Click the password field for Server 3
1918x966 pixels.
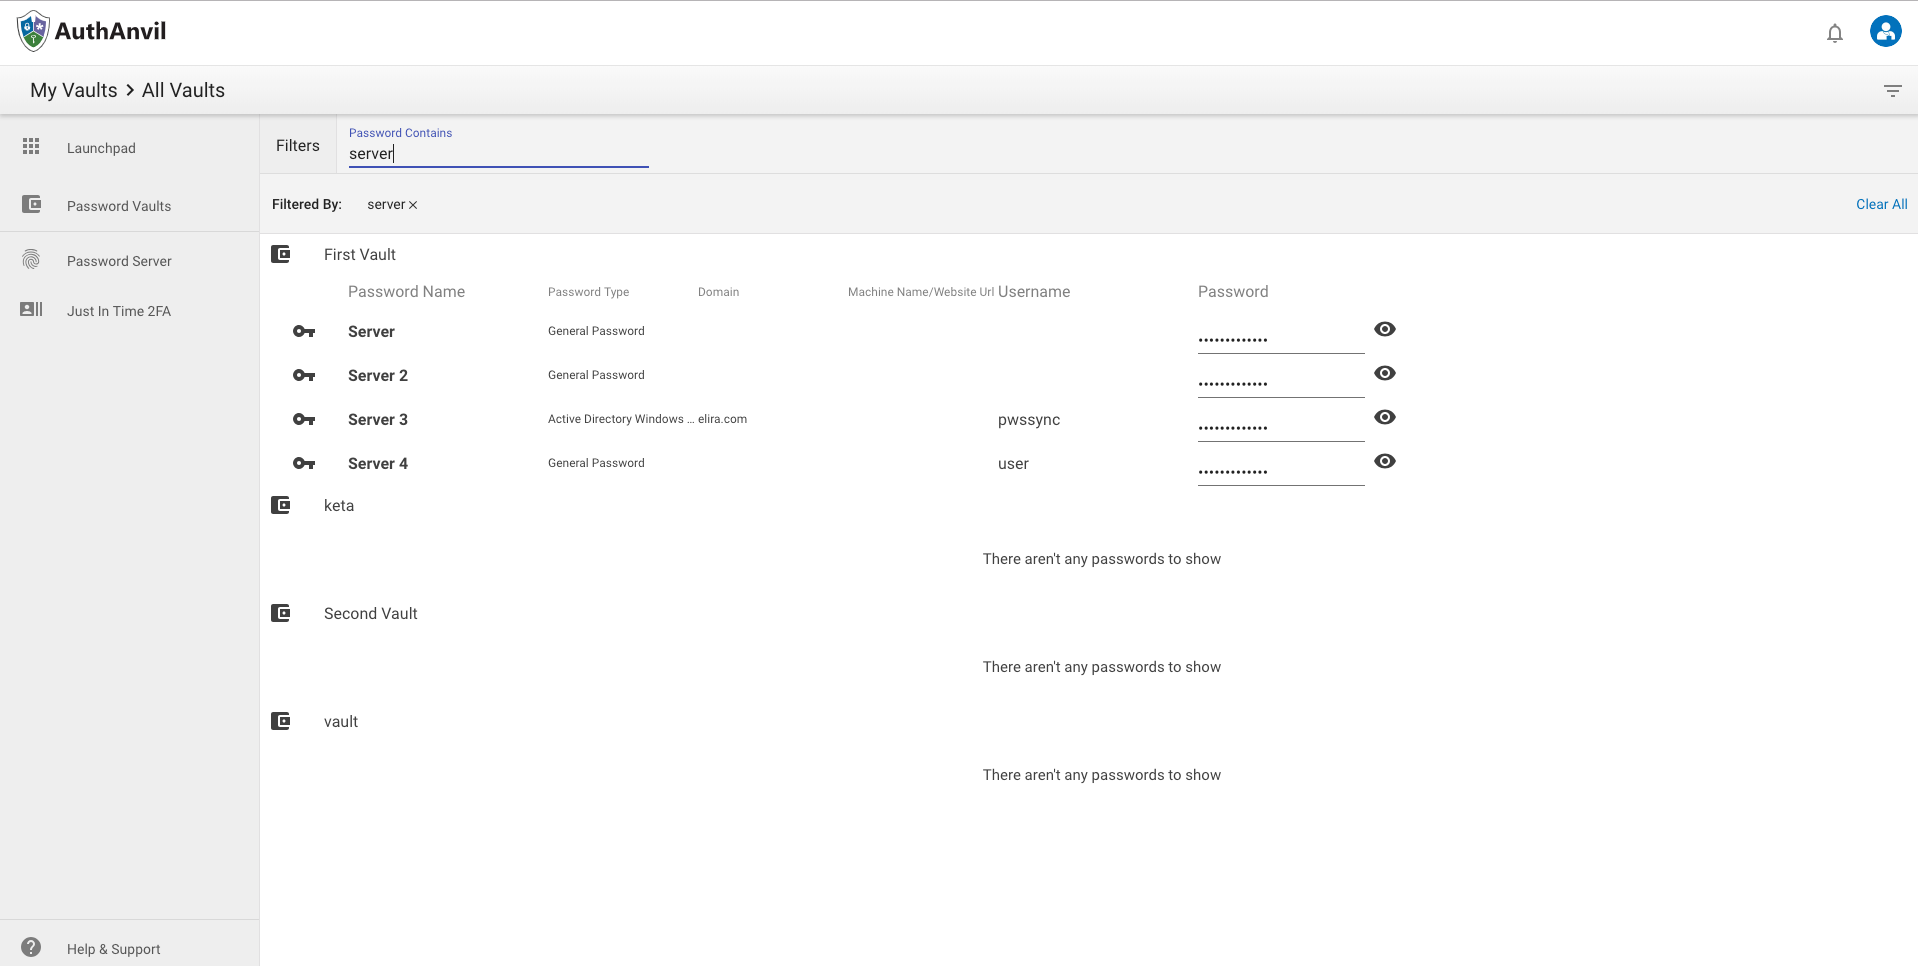tap(1281, 427)
